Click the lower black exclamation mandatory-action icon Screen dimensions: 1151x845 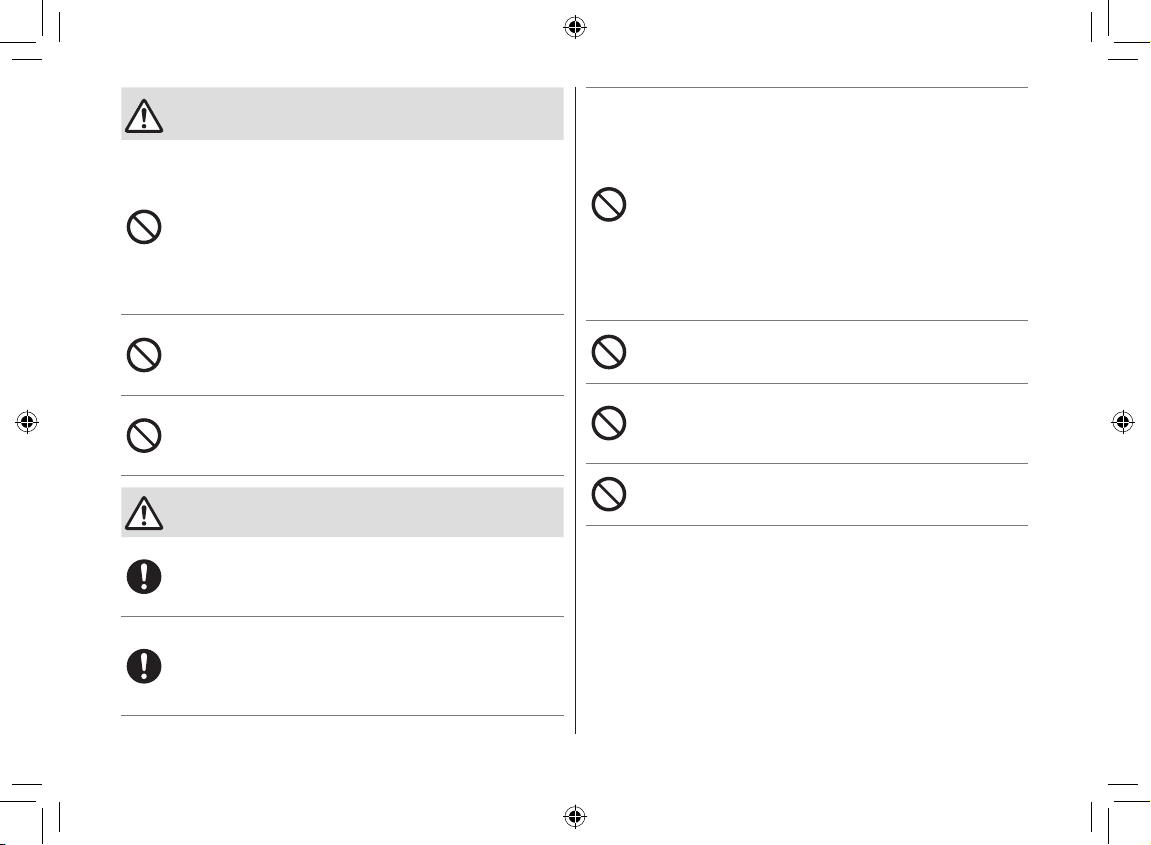coord(144,667)
